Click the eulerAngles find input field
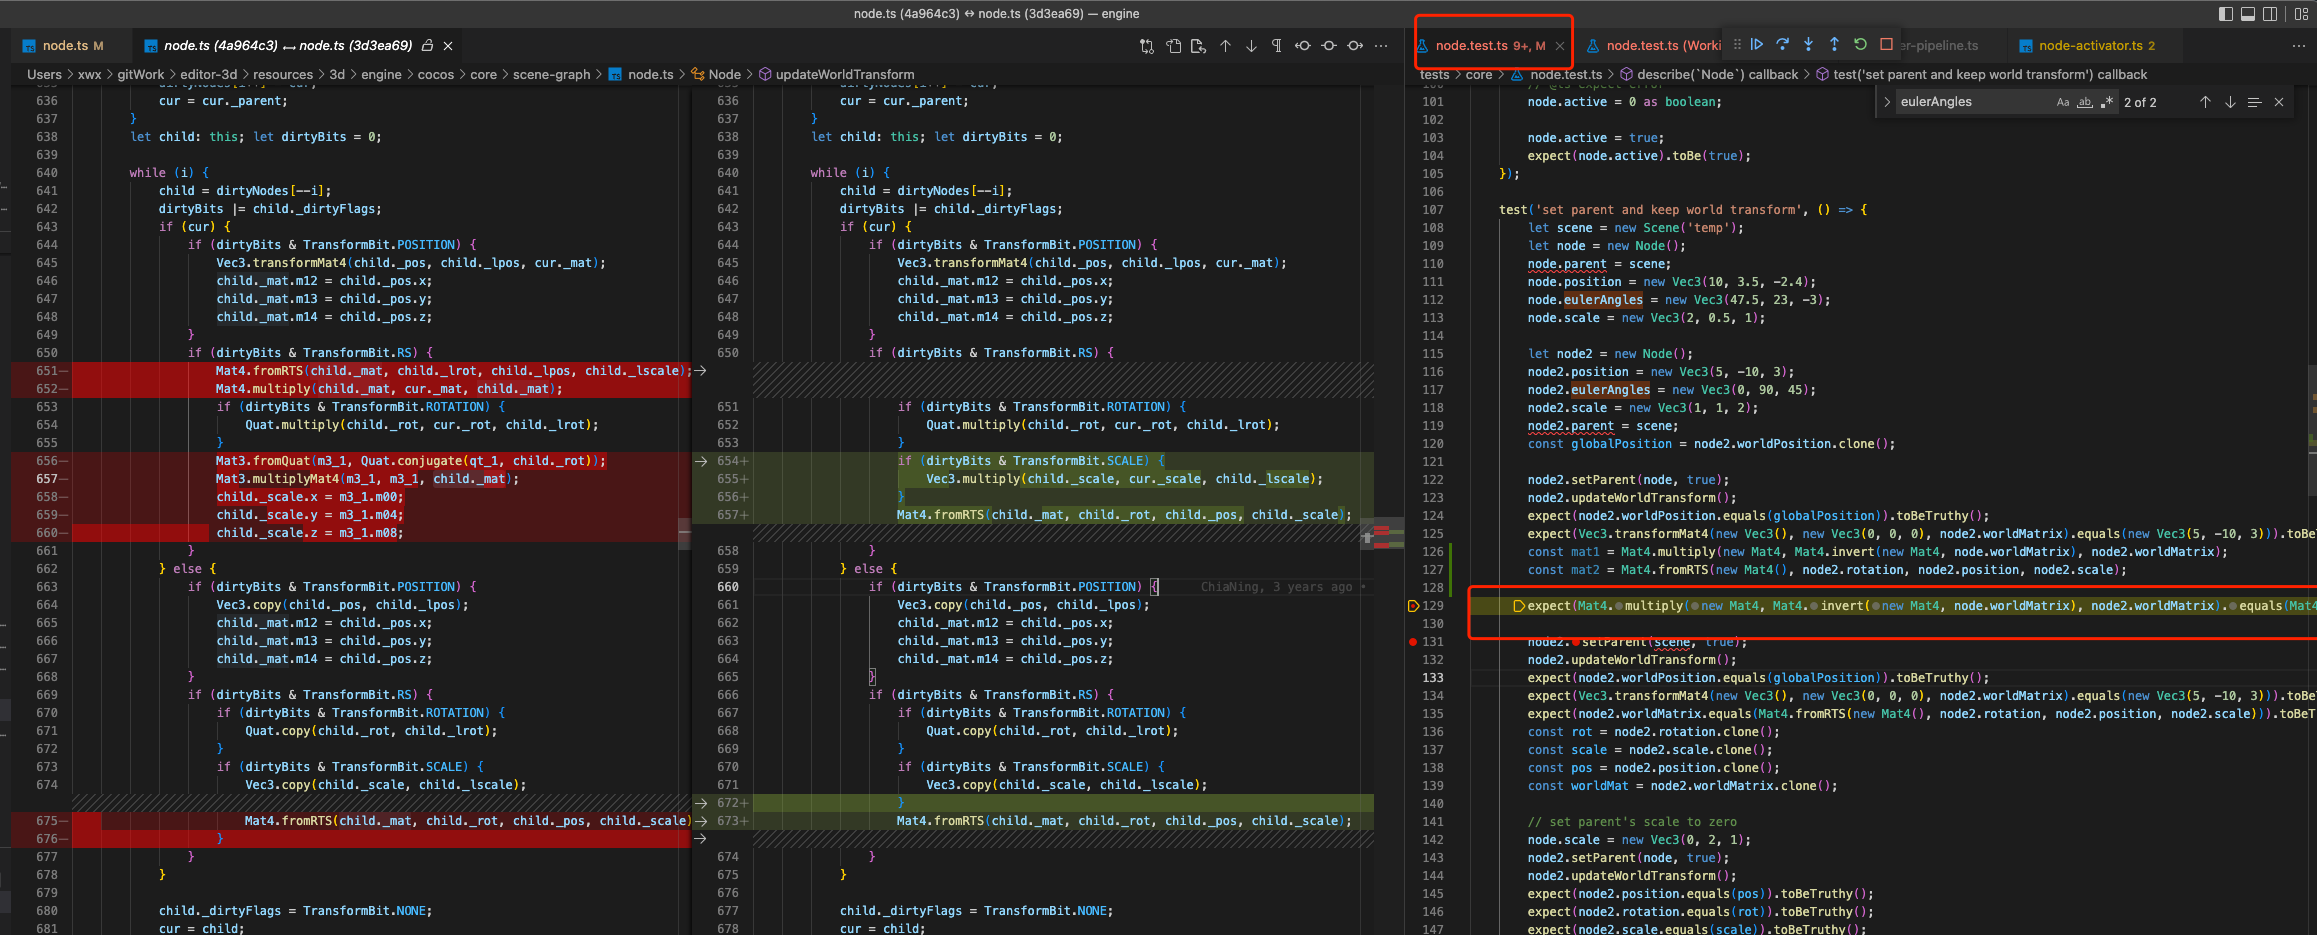 tap(1970, 102)
